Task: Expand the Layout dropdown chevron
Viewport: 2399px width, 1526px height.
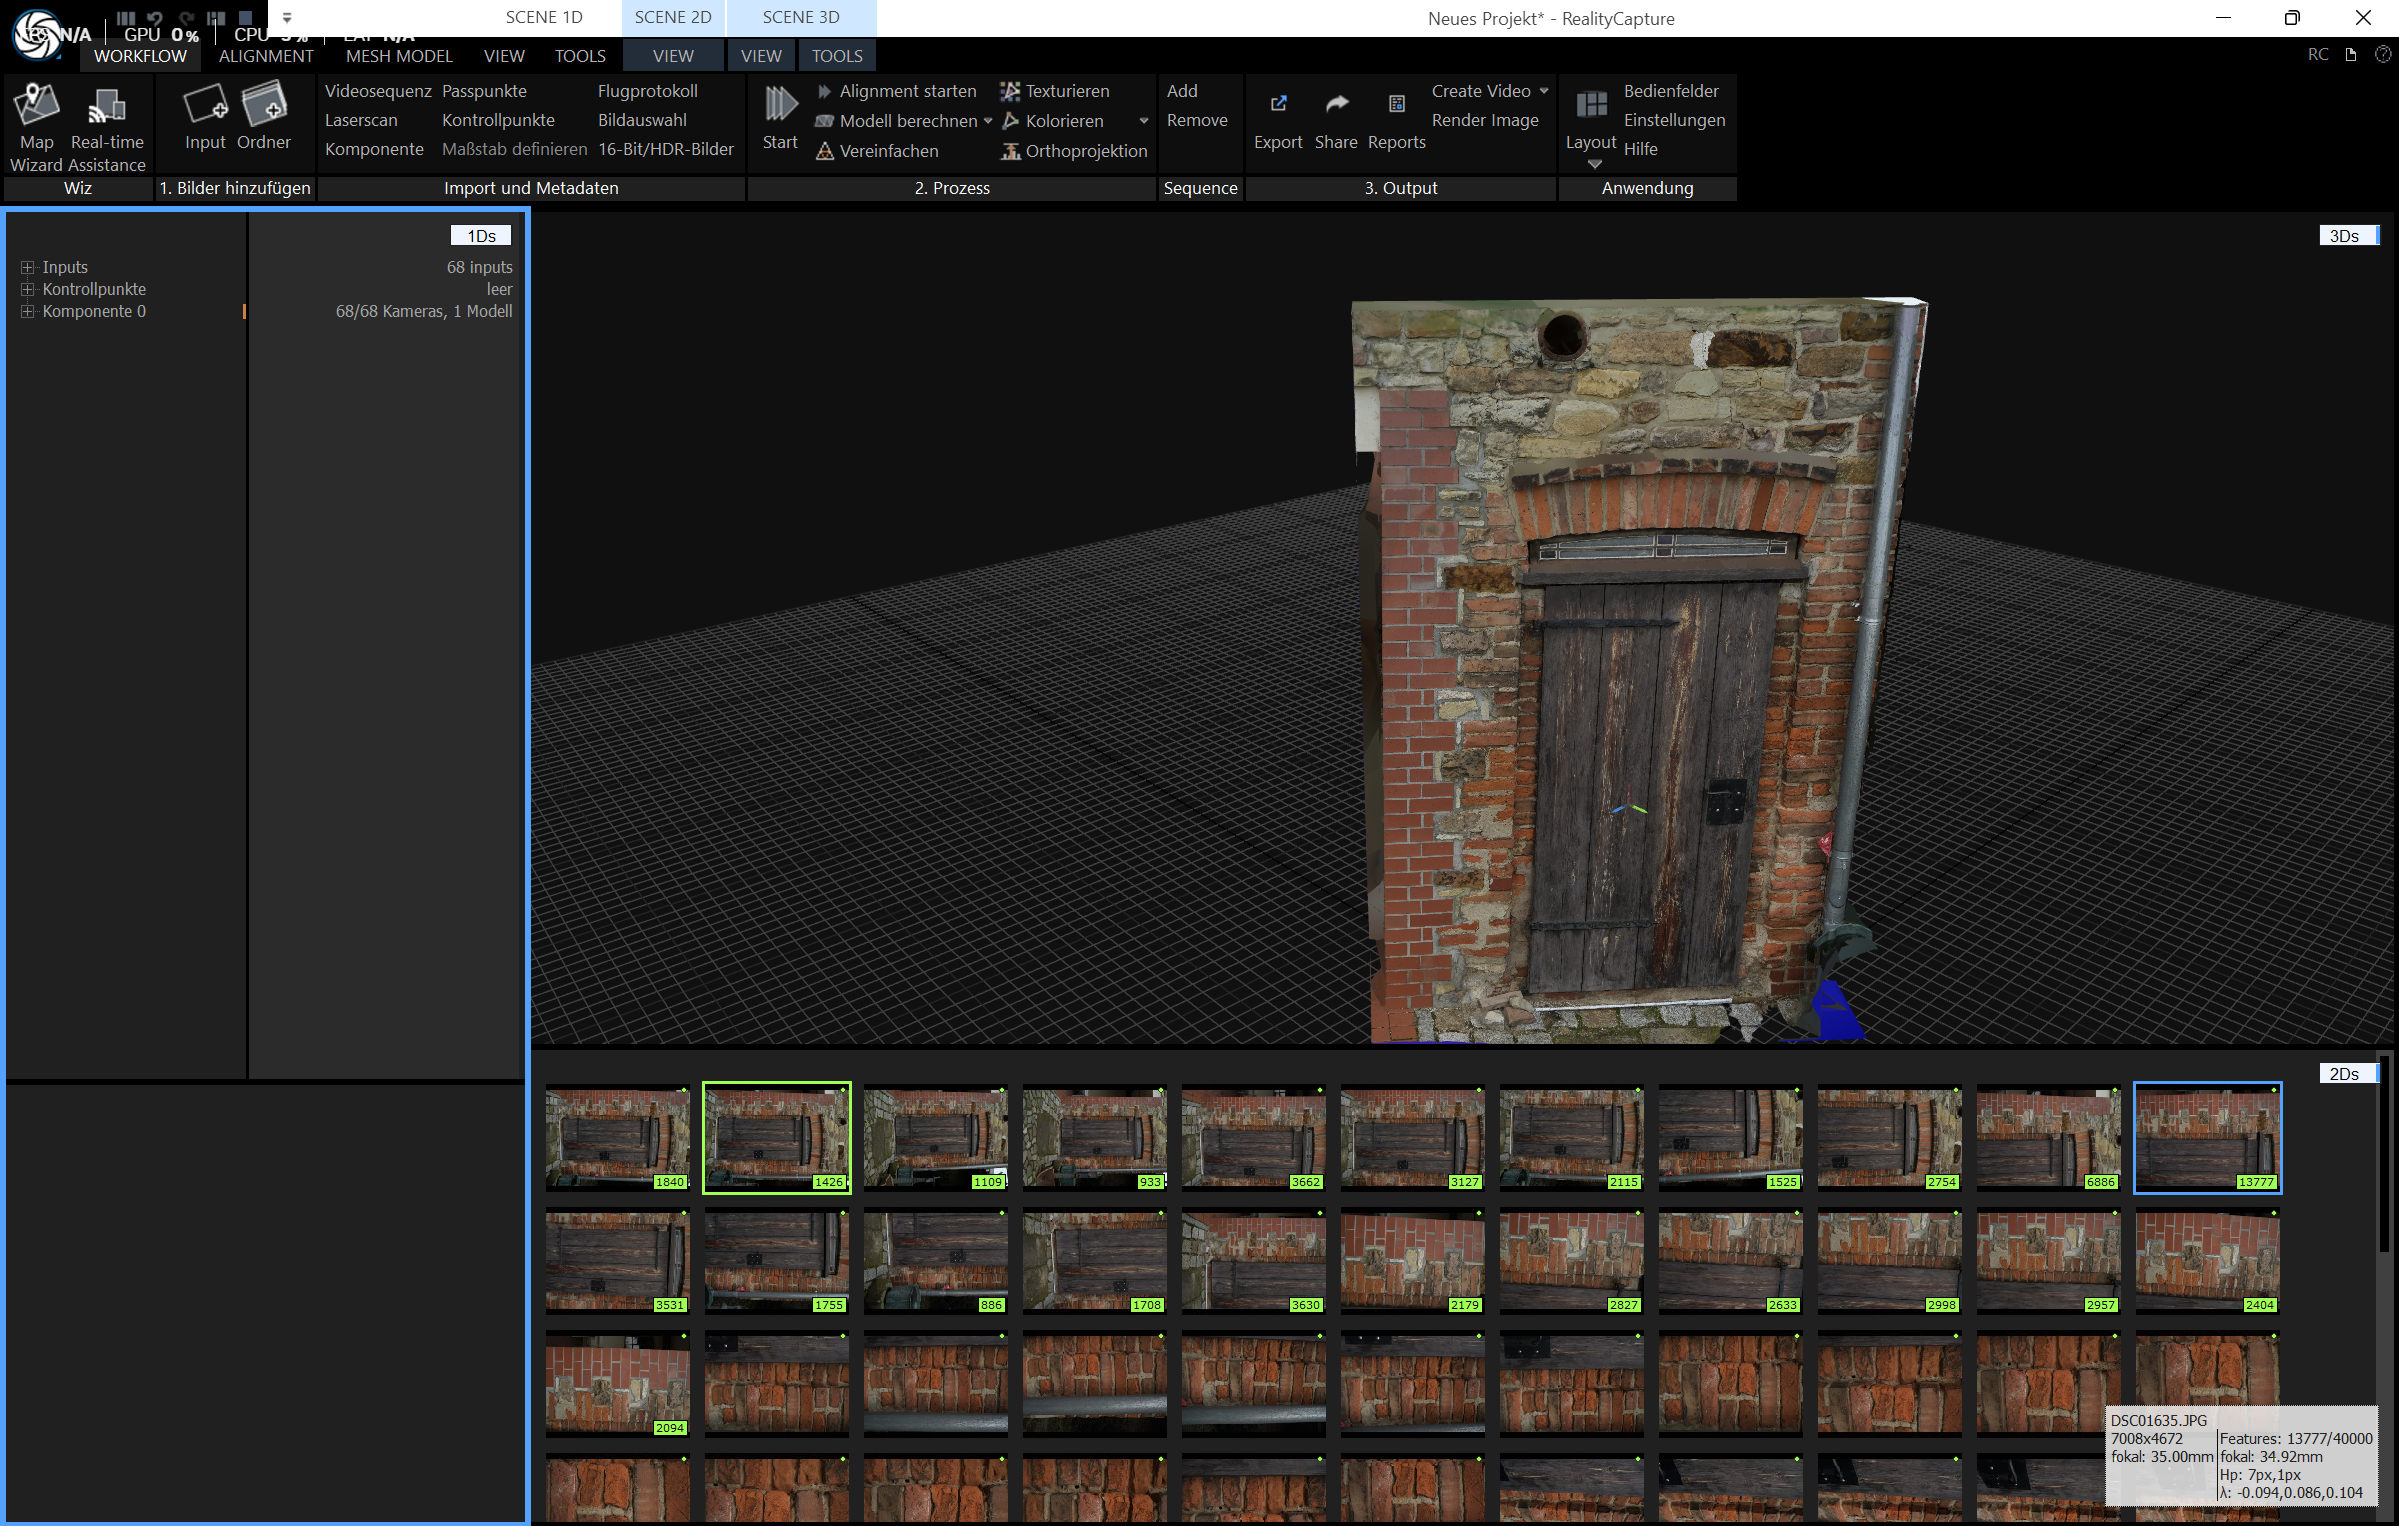Action: (1595, 164)
